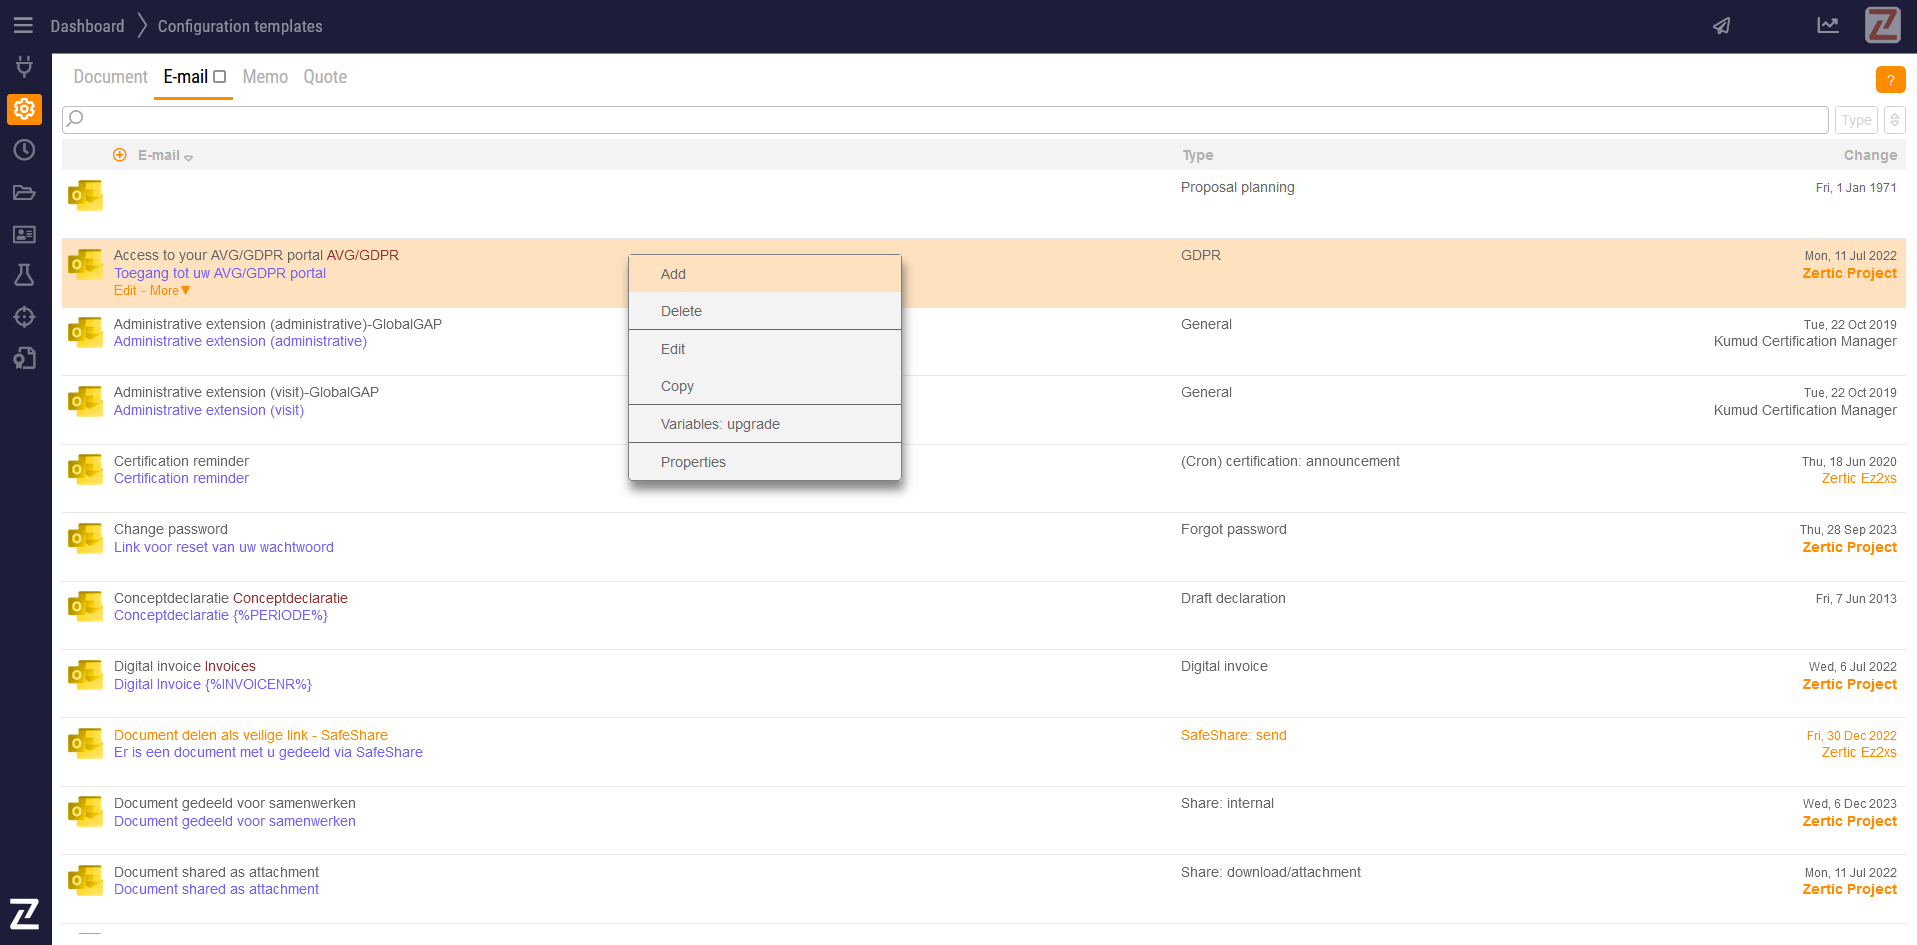
Task: Toggle the checkbox next to E-mail tab
Action: click(x=220, y=77)
